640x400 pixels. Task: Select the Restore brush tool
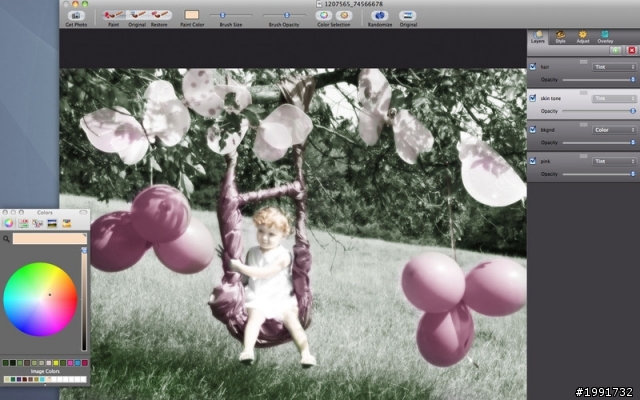pyautogui.click(x=159, y=14)
